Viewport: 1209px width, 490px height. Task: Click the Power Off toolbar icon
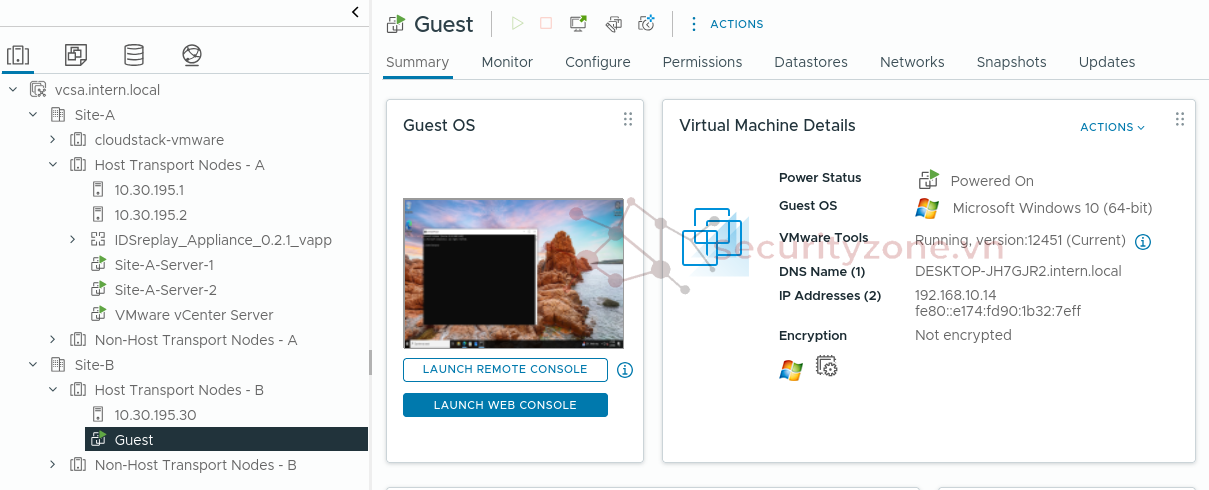click(546, 24)
